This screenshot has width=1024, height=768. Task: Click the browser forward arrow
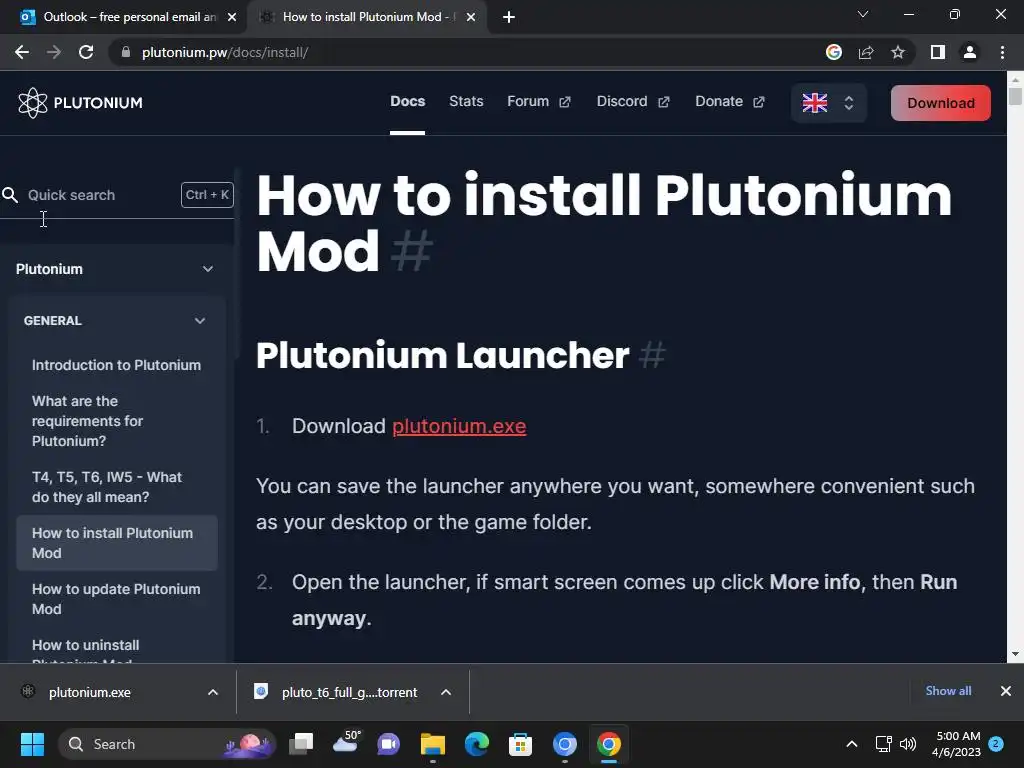click(x=54, y=52)
